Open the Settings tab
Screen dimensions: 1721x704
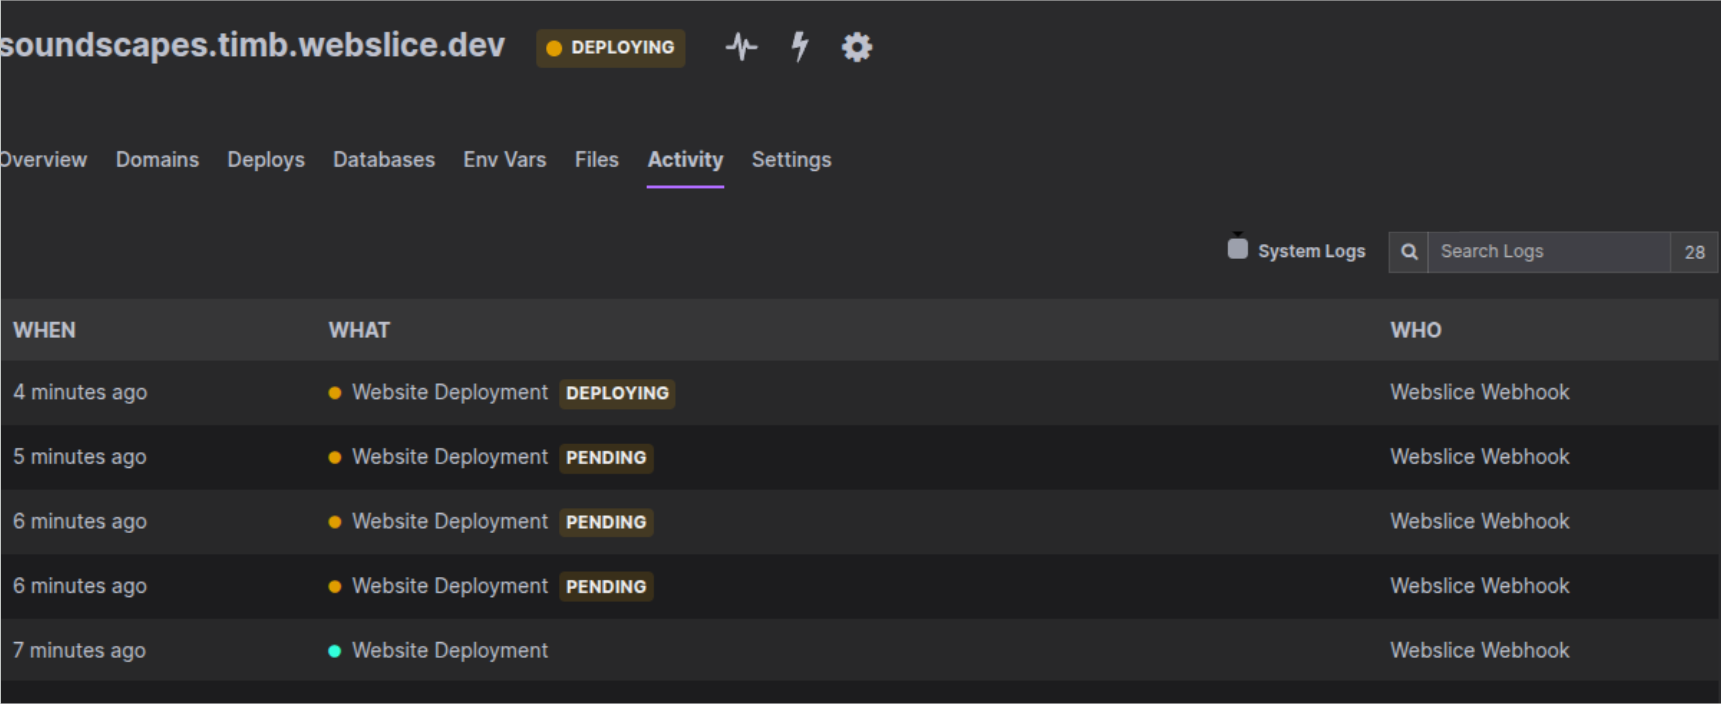pos(790,160)
